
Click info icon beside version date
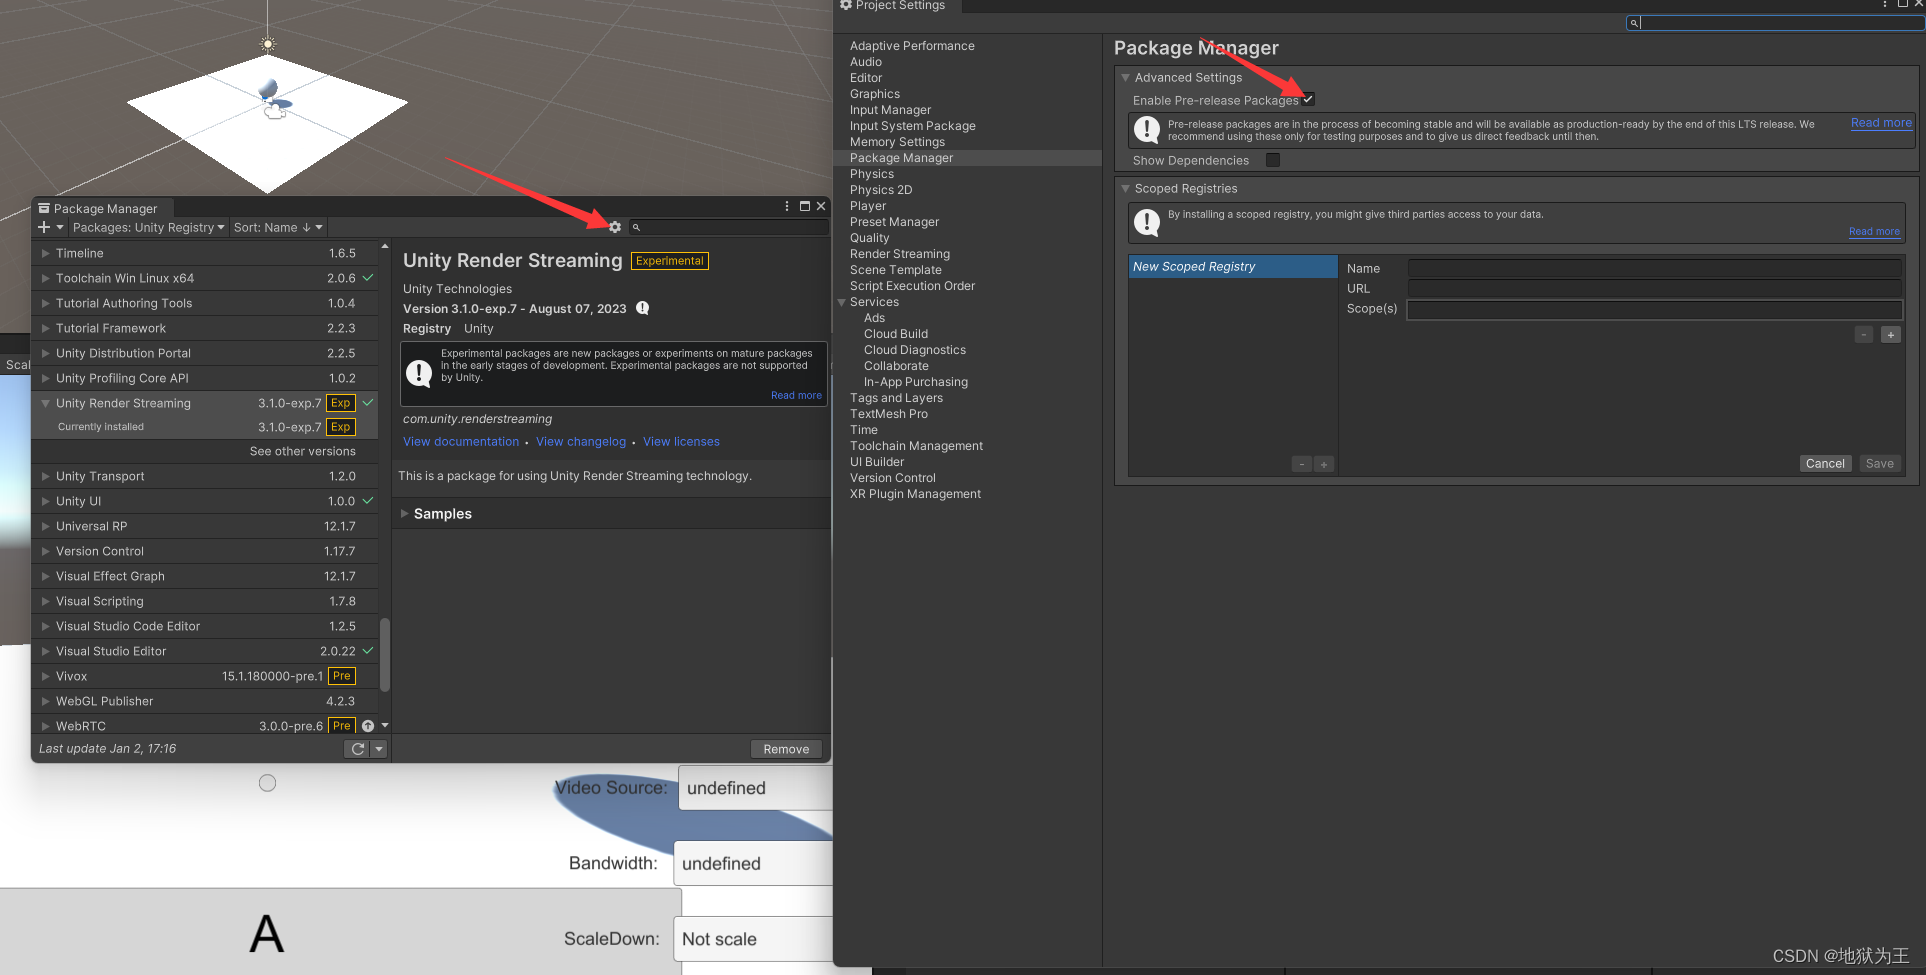coord(643,308)
